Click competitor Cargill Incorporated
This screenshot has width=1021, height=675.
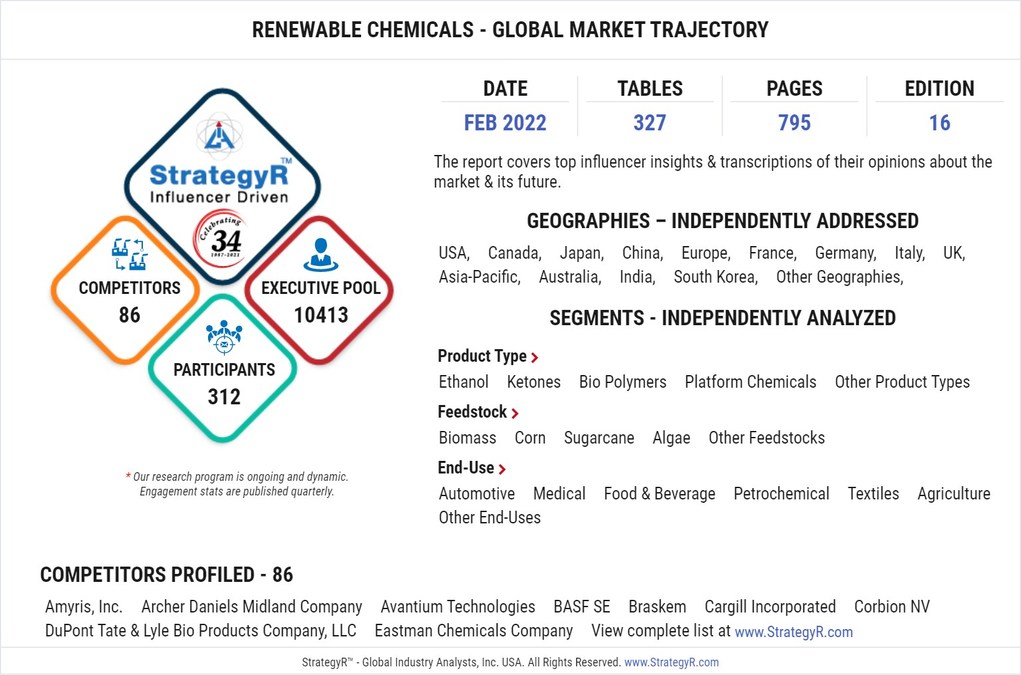770,607
